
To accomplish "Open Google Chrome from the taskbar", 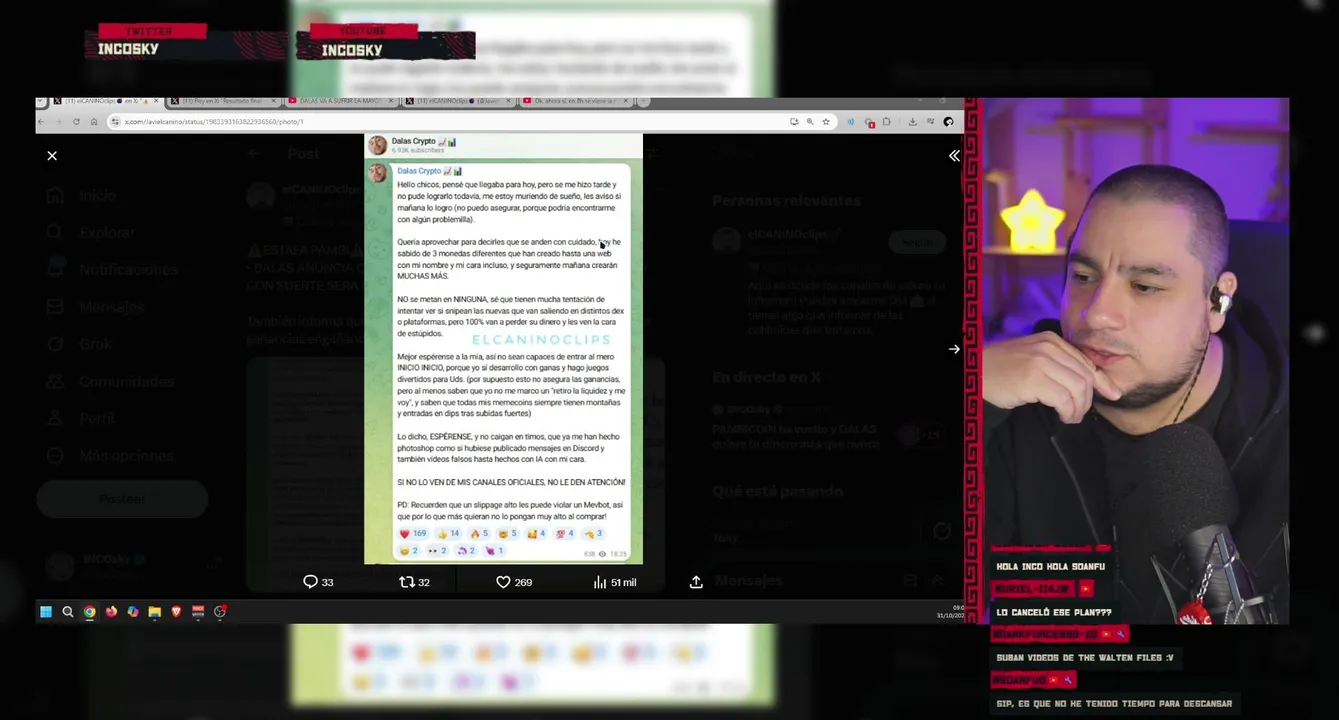I will pyautogui.click(x=90, y=612).
